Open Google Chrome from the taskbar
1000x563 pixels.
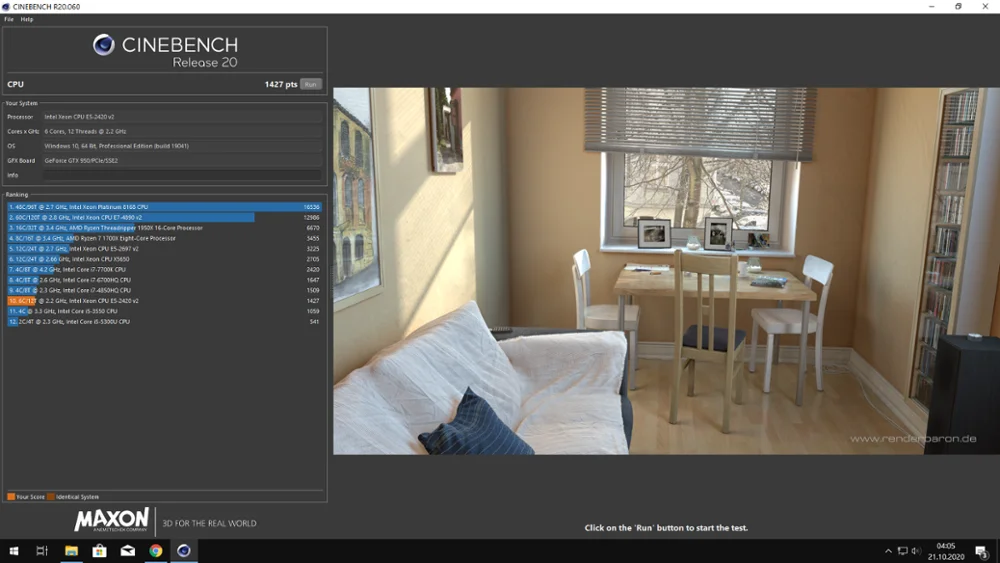point(156,551)
